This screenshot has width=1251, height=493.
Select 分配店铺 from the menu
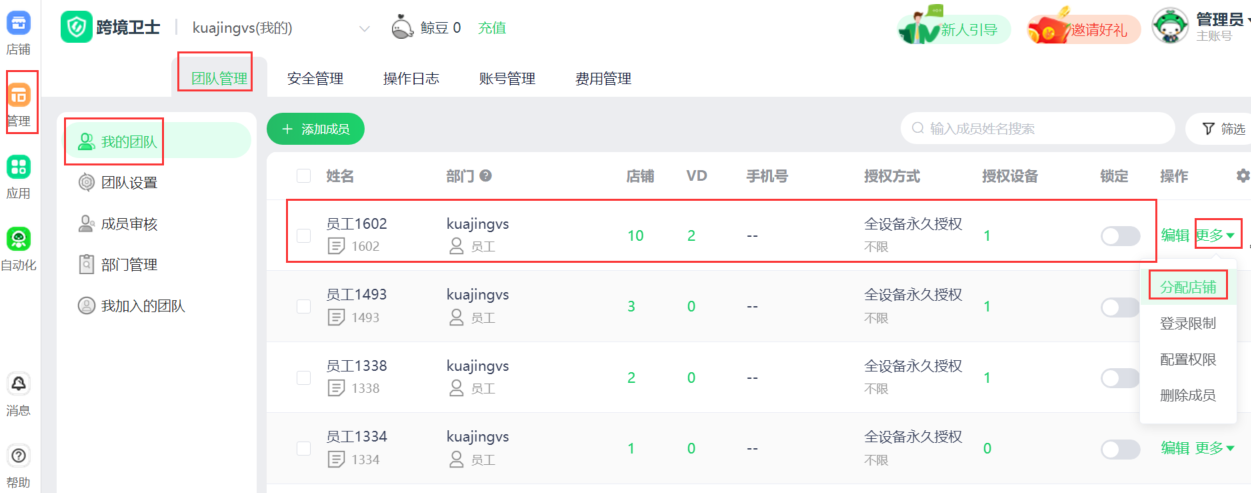[x=1188, y=288]
